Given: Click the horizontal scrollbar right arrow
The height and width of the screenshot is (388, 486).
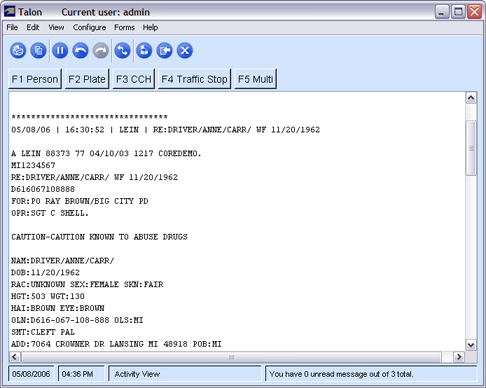Looking at the screenshot, I should point(459,357).
